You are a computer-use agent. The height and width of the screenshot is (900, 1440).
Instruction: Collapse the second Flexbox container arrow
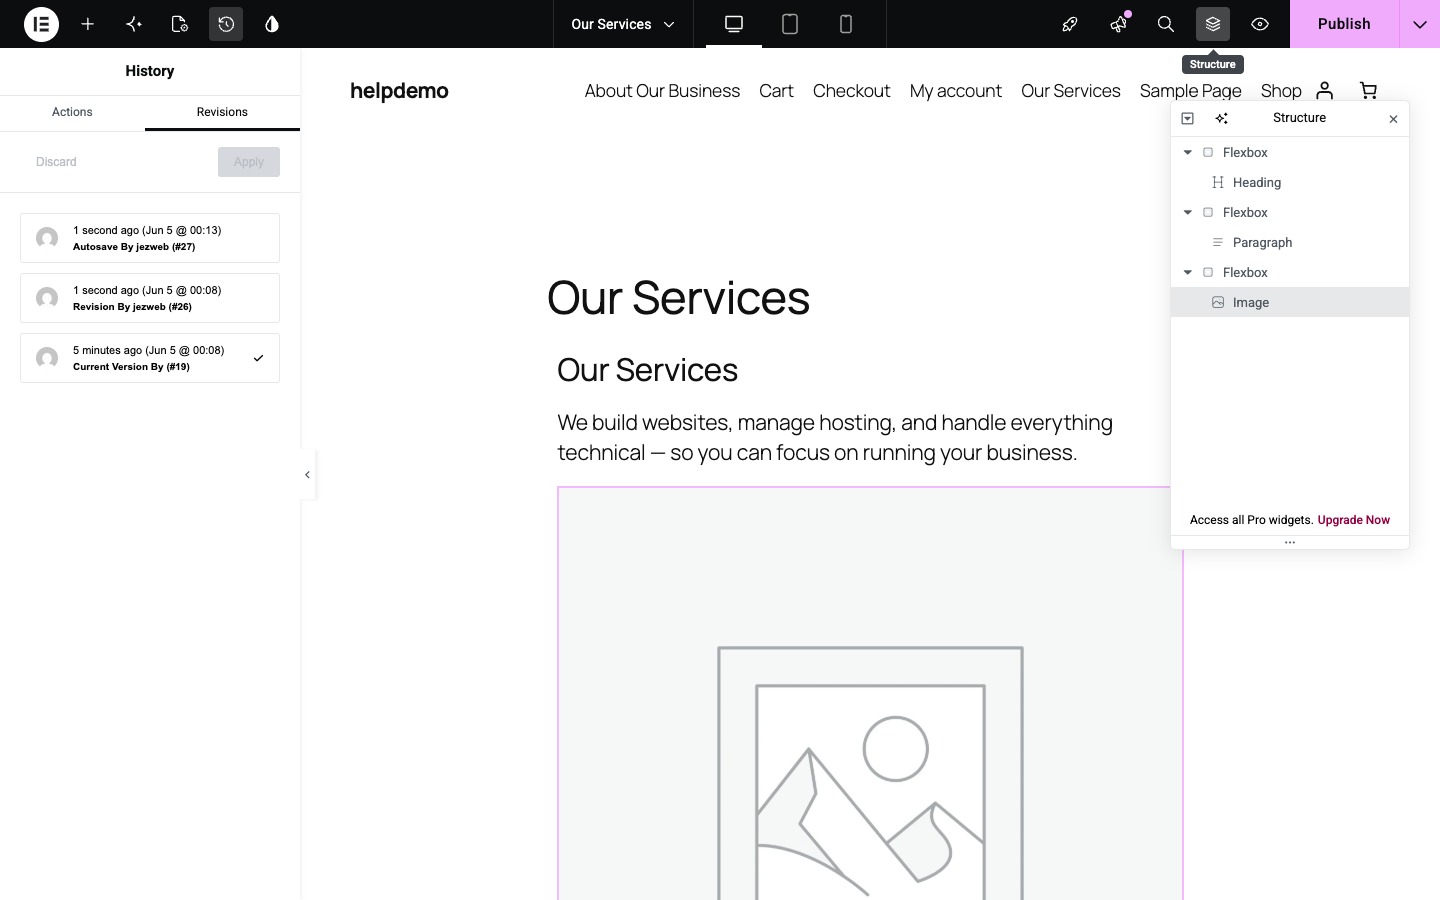point(1188,212)
